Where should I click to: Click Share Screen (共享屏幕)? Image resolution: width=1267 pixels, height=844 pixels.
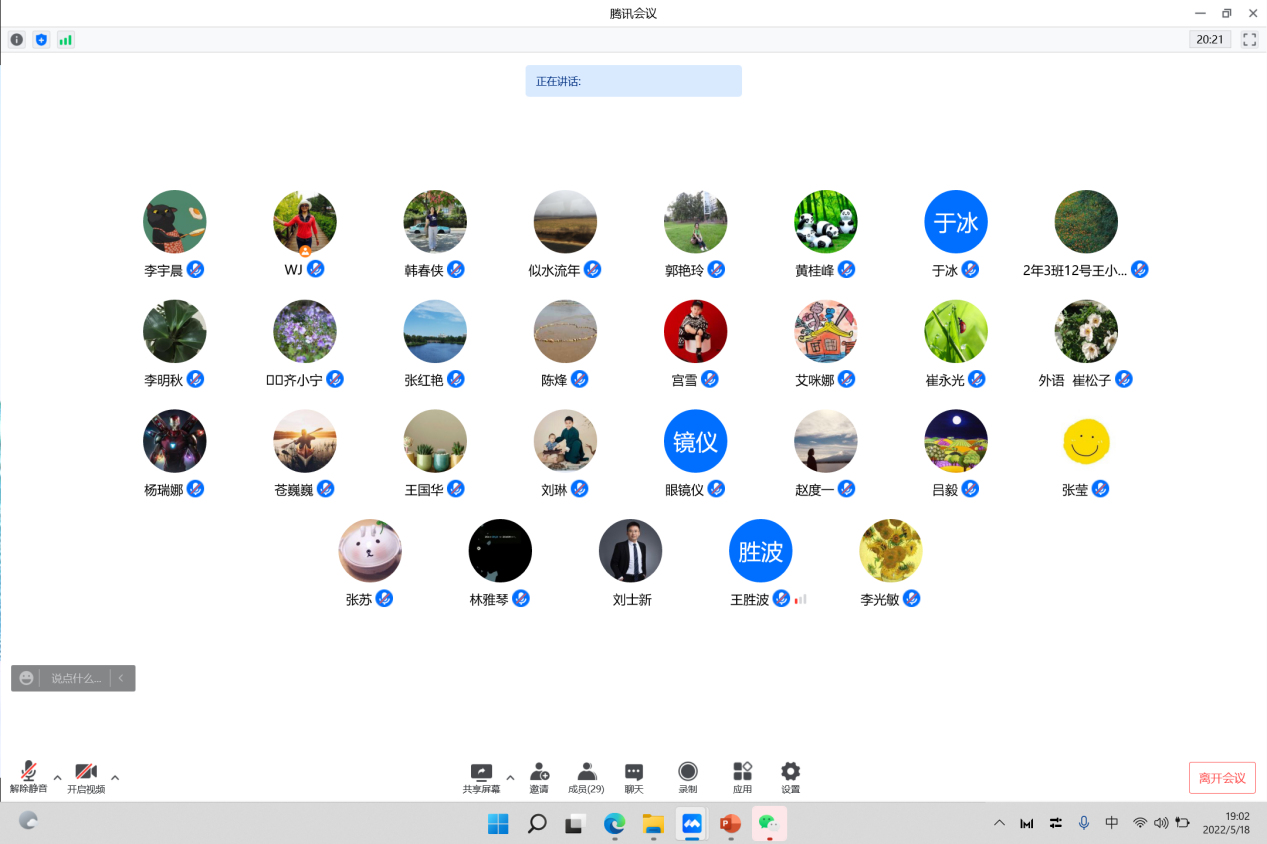pos(481,777)
